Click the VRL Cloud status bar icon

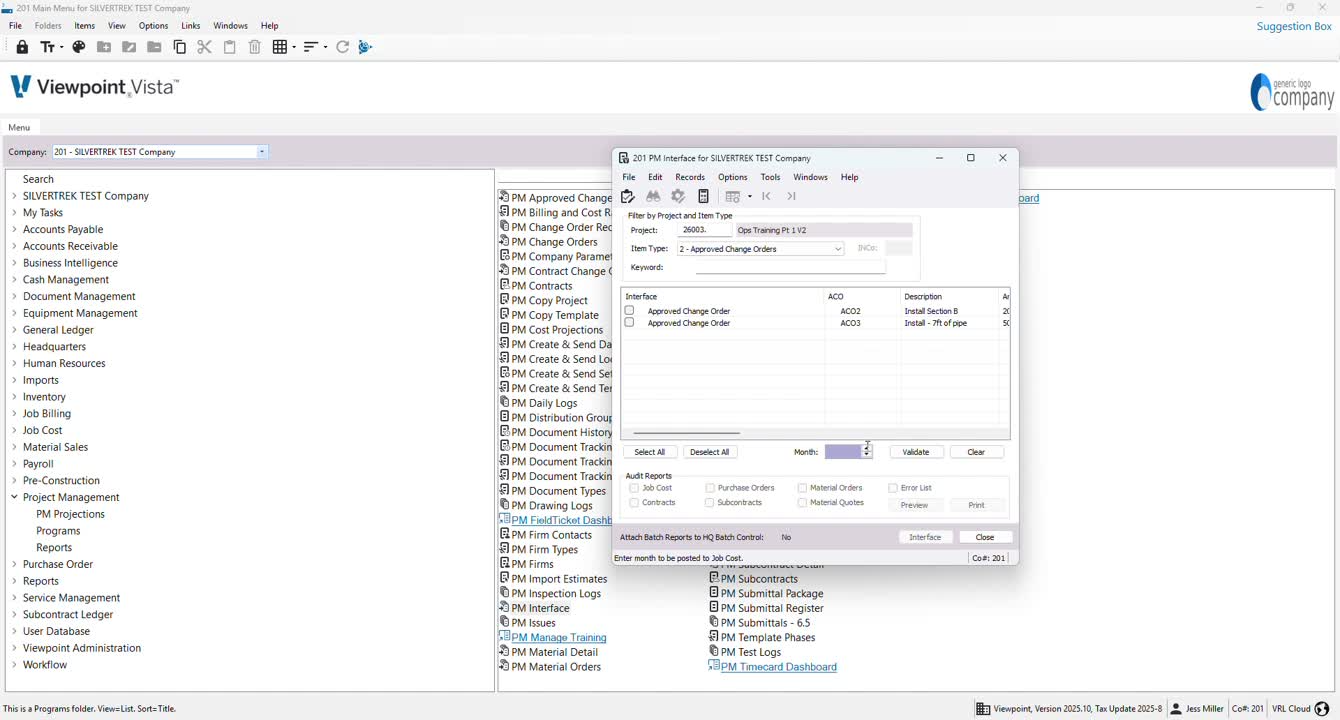[1322, 709]
